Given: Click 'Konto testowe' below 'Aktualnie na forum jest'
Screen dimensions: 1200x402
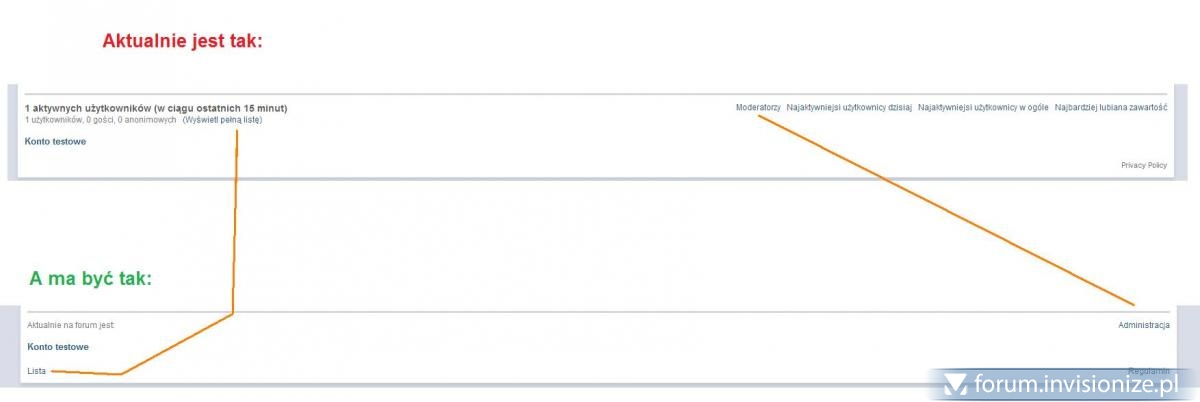Looking at the screenshot, I should [58, 347].
